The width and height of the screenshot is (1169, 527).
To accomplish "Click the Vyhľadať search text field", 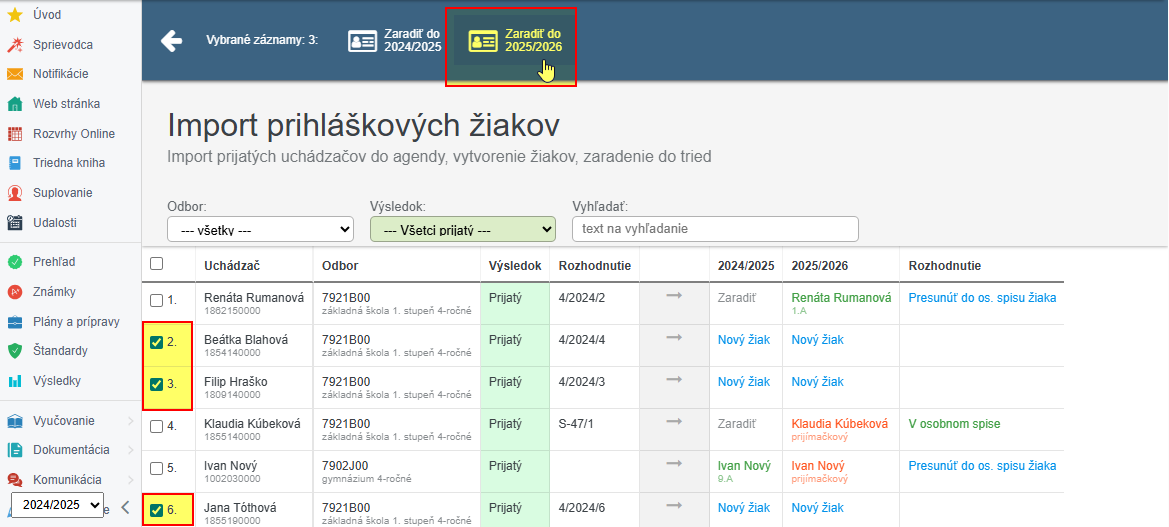I will click(715, 229).
